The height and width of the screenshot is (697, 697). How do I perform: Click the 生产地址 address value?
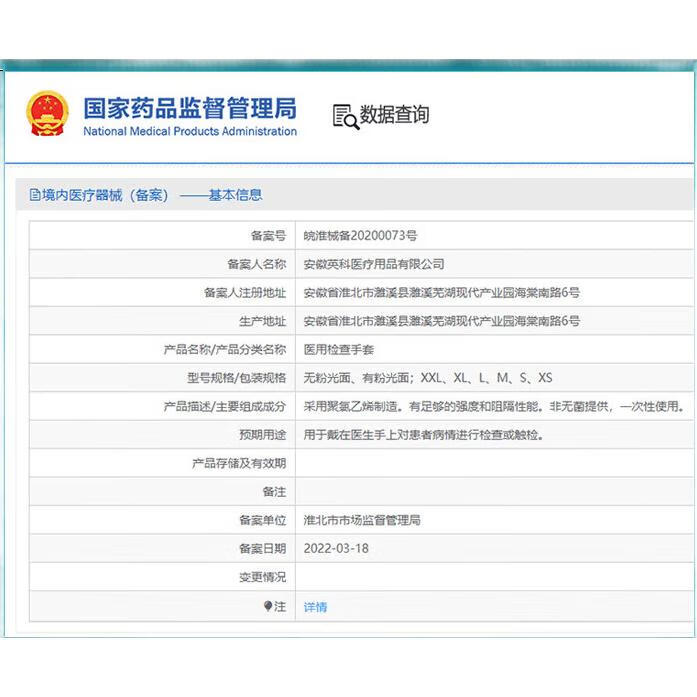point(441,321)
